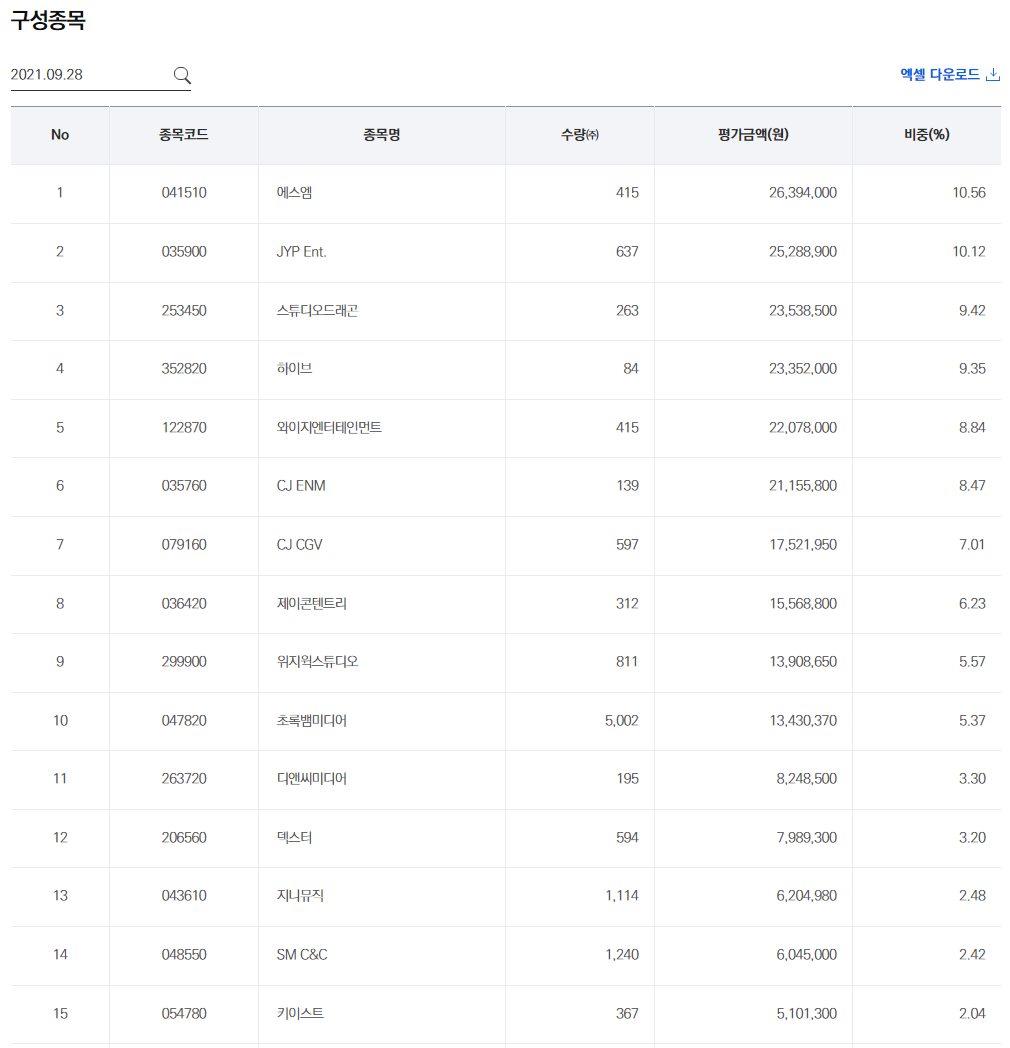This screenshot has height=1048, width=1010.
Task: Click the stock name 위지윅스튜디오
Action: tap(318, 662)
